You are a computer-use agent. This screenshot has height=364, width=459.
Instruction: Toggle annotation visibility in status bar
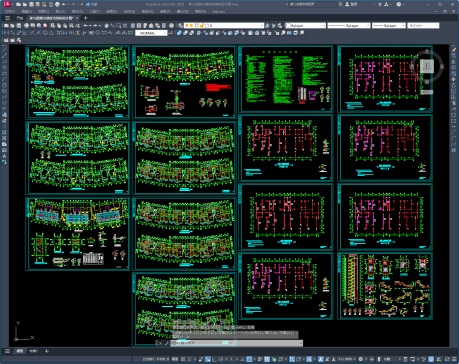point(321,359)
